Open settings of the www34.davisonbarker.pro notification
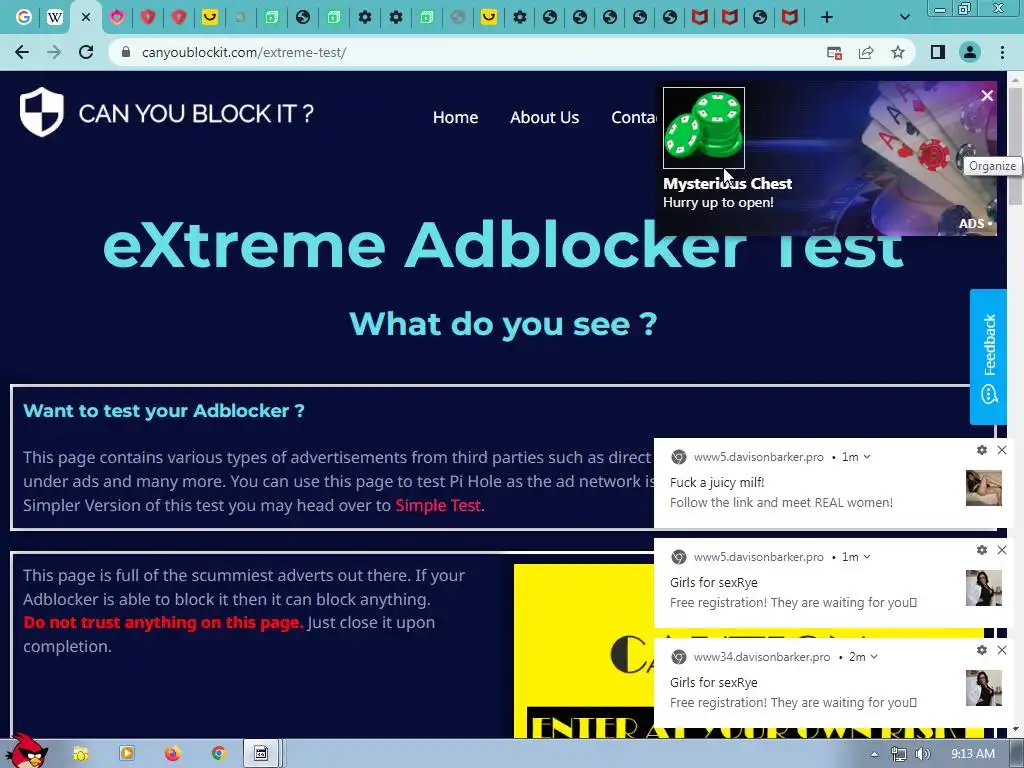This screenshot has height=768, width=1024. point(982,650)
